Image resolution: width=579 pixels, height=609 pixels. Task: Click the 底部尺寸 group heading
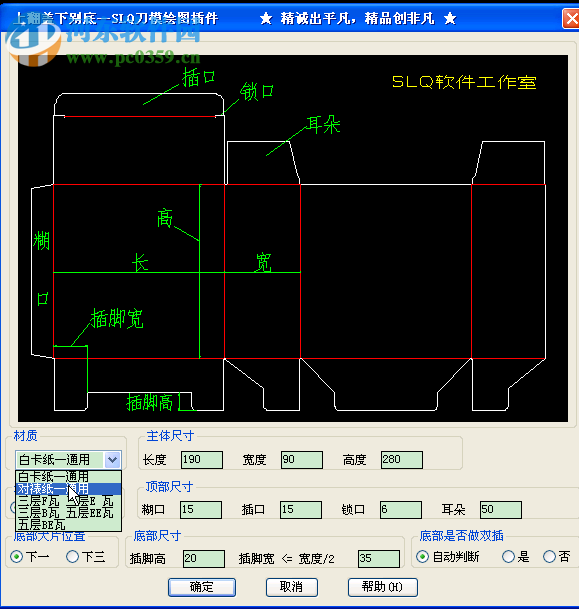coord(157,536)
